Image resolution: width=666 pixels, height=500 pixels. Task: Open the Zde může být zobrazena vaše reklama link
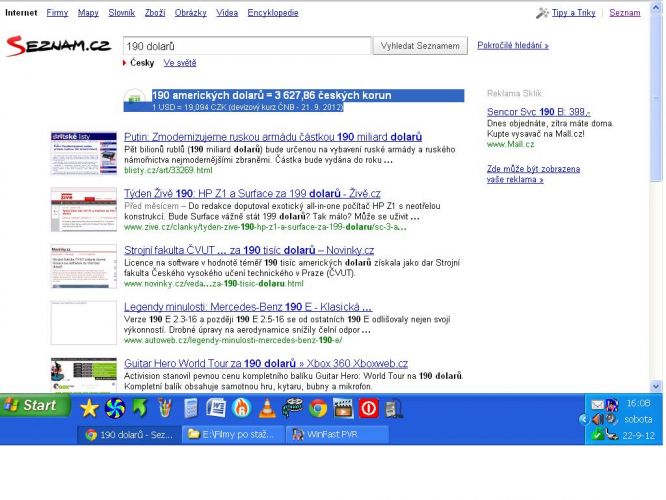point(533,174)
